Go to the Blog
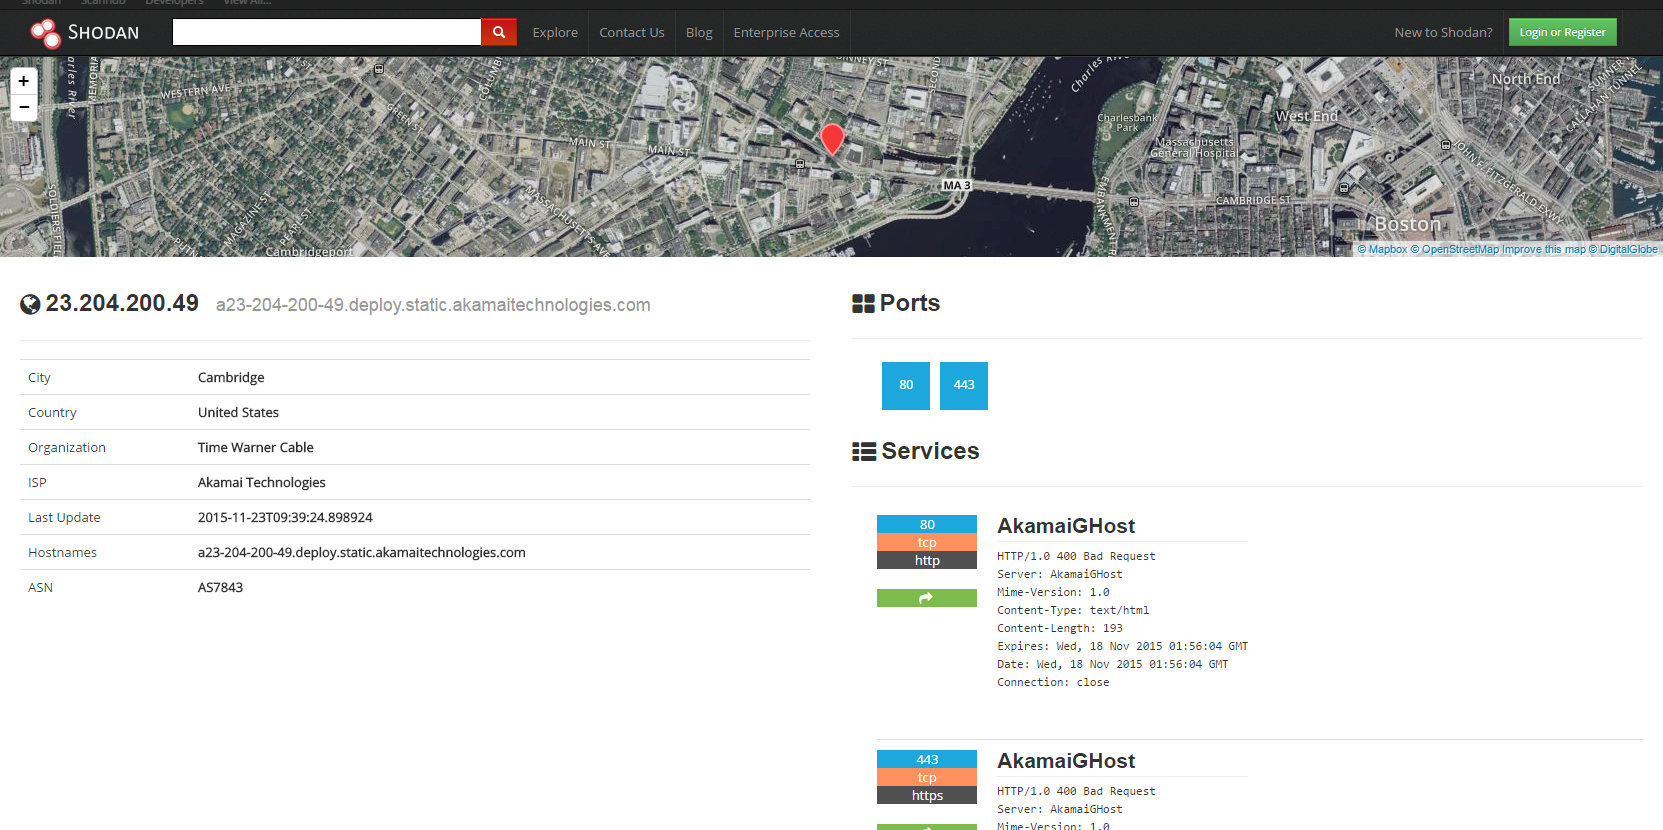Screen dimensions: 1663x830 [x=699, y=32]
